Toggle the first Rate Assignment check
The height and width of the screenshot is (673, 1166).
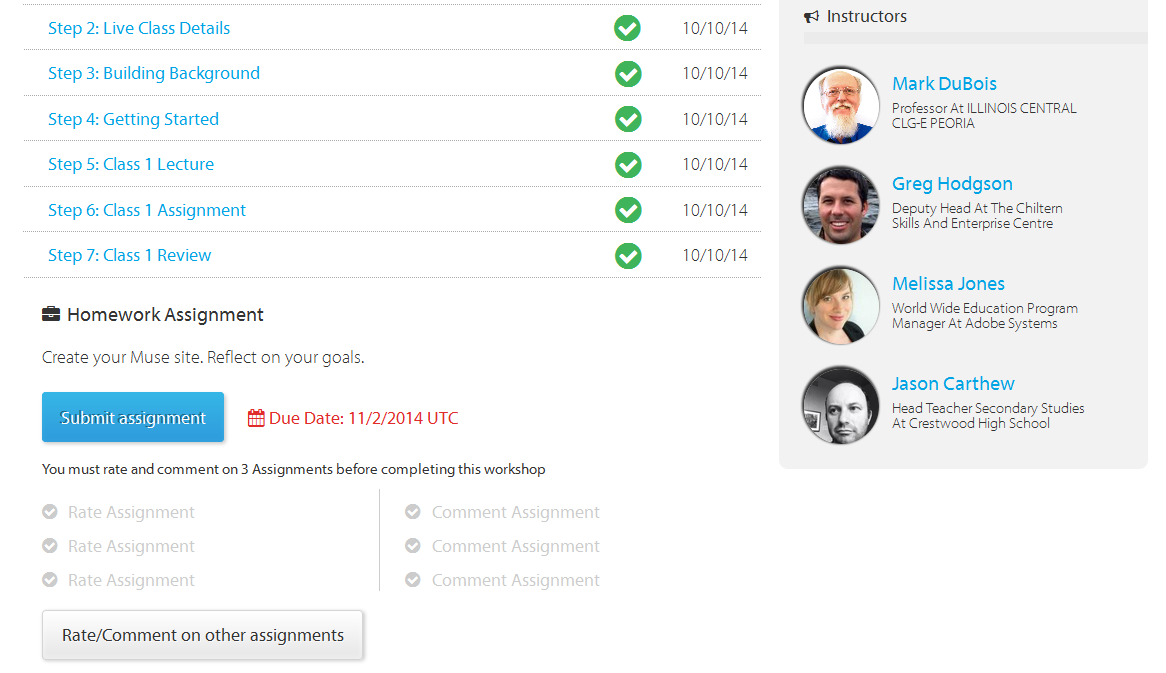pos(50,512)
